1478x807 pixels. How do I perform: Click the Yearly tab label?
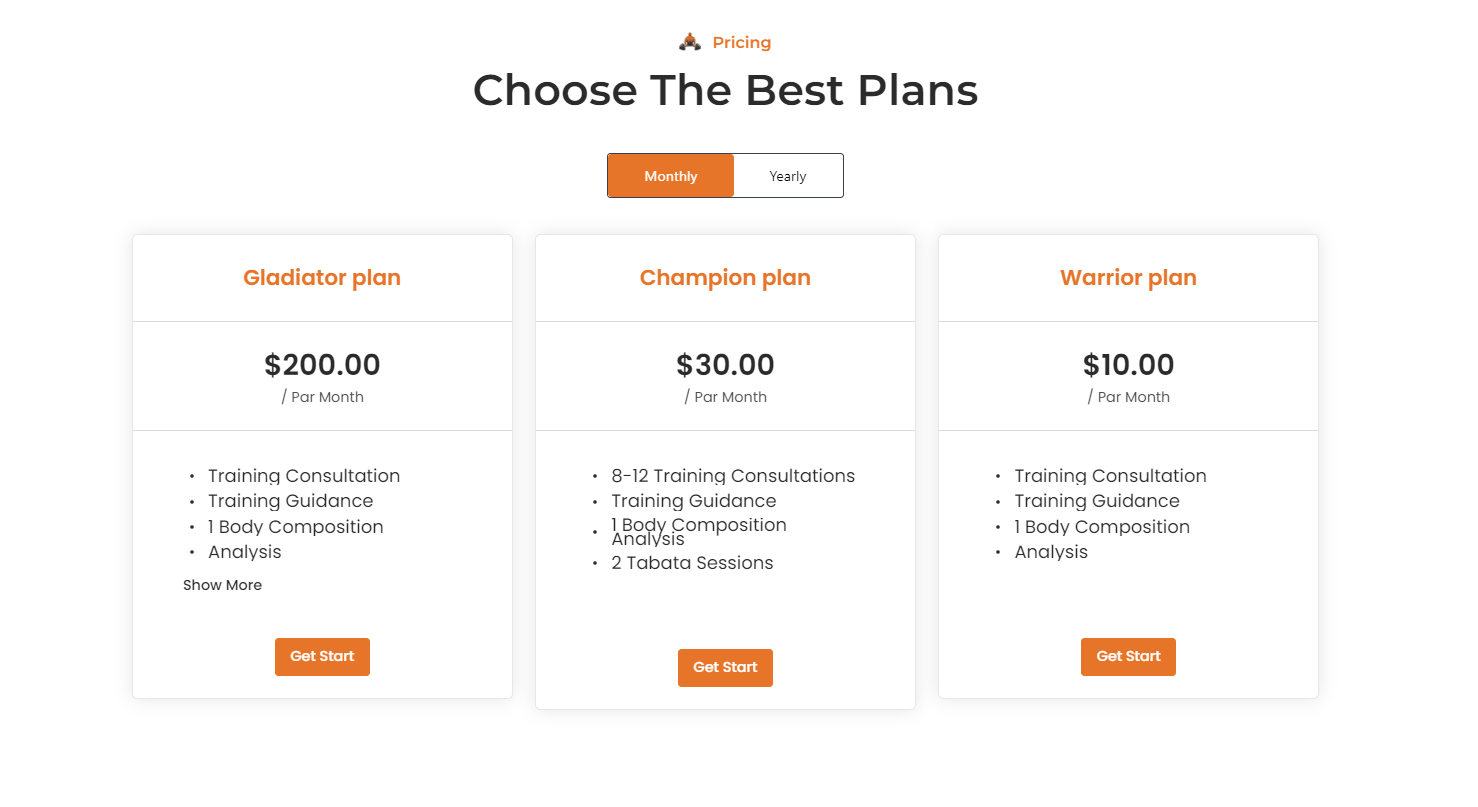click(788, 175)
